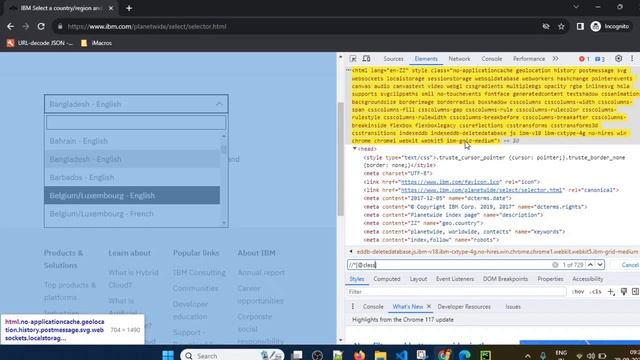Click the blue issues count badge

[x=600, y=59]
